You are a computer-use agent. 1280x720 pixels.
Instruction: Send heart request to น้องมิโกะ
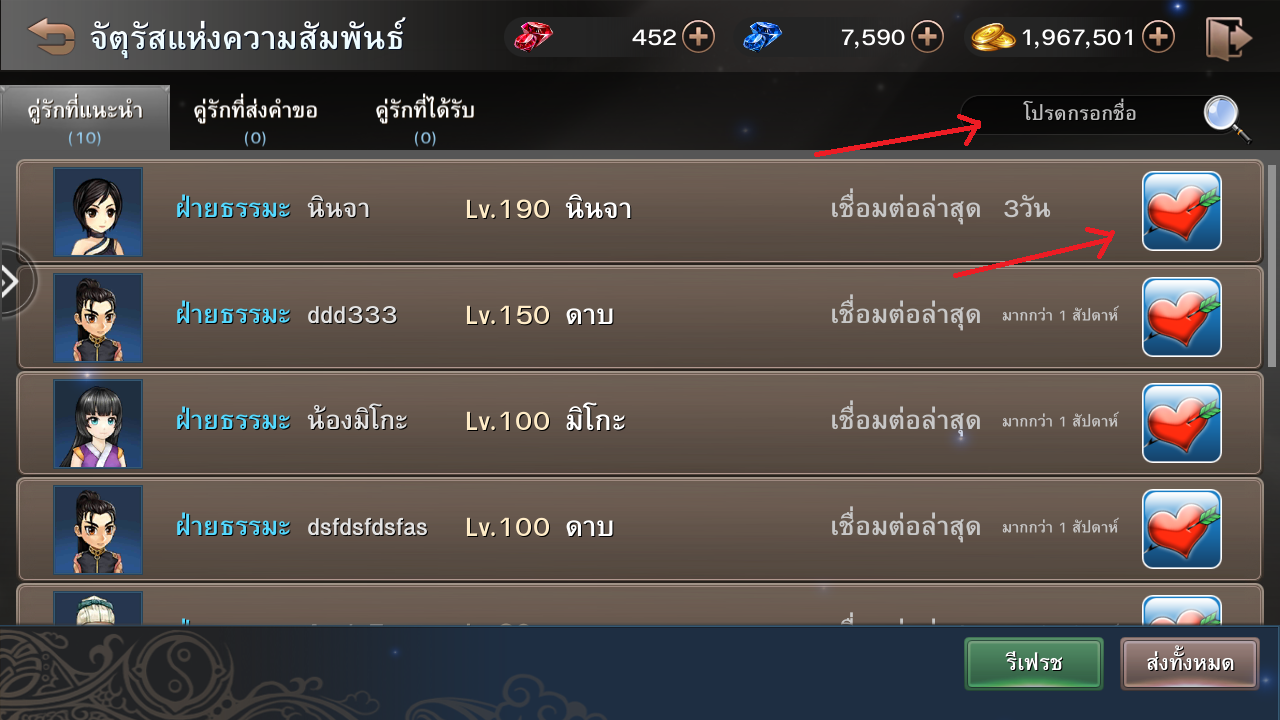[1181, 423]
